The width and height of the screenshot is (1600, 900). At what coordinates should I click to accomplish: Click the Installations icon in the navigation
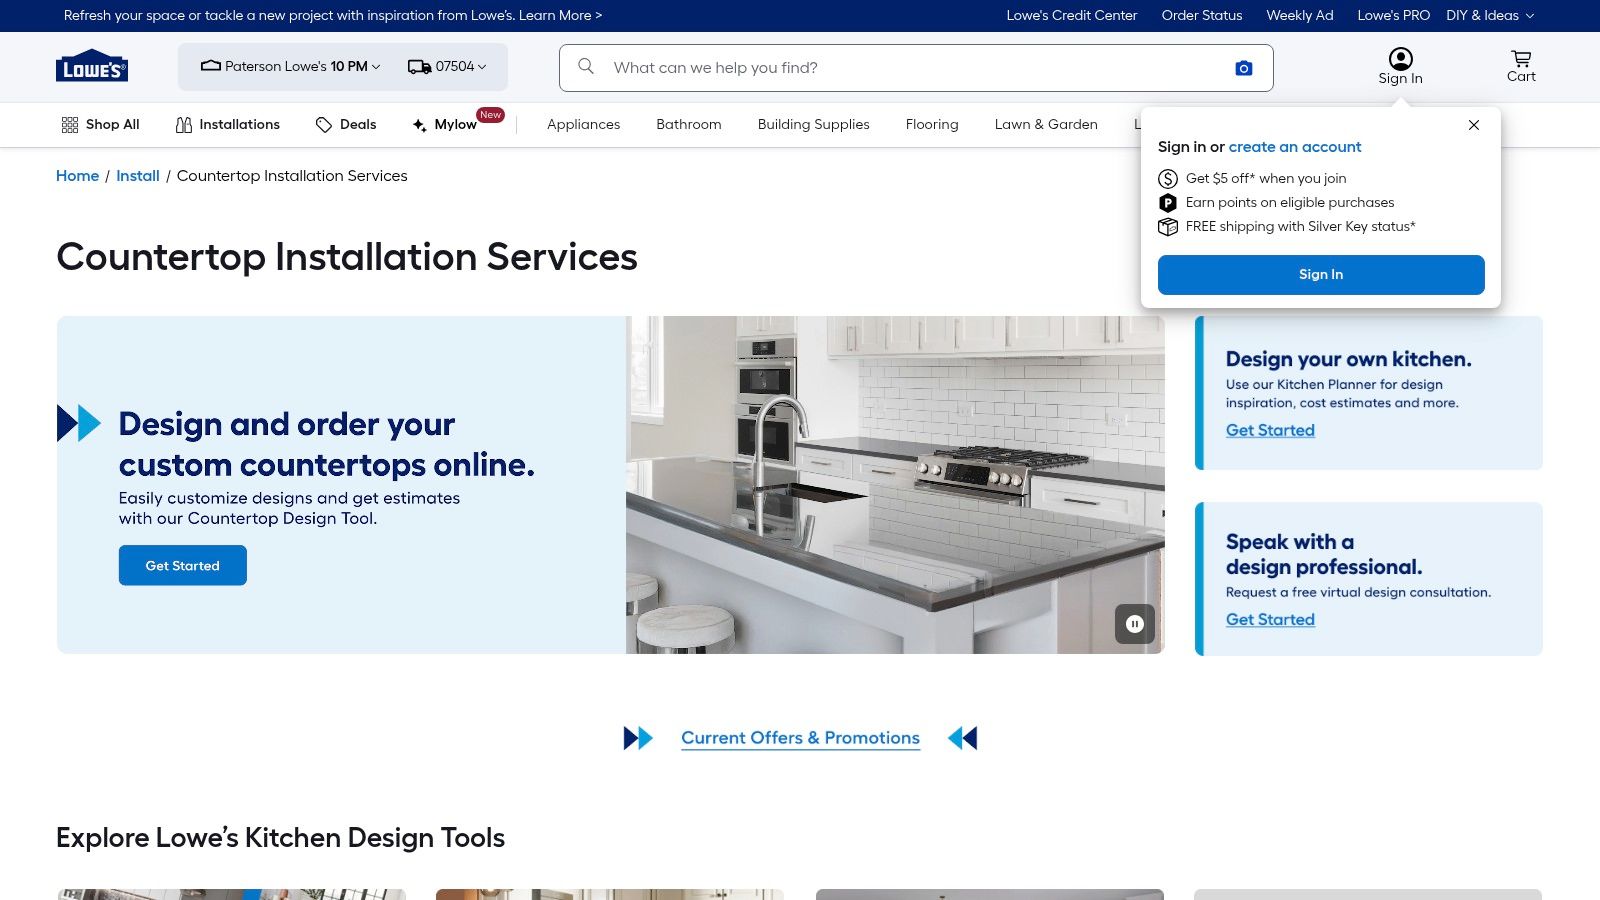[184, 124]
